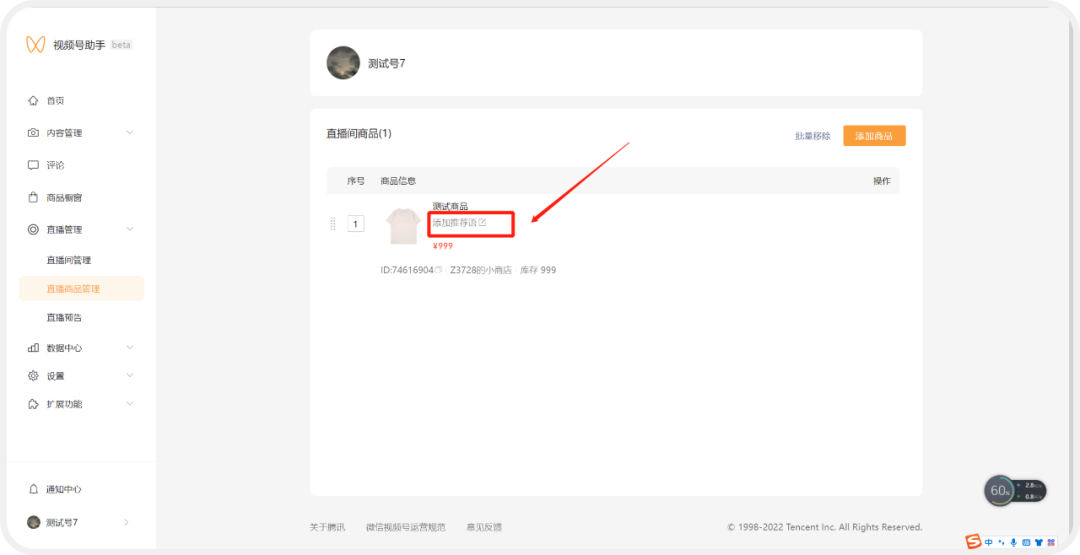Viewport: 1080px width, 555px height.
Task: Expand the 扩展功能 chevron
Action: (x=129, y=404)
